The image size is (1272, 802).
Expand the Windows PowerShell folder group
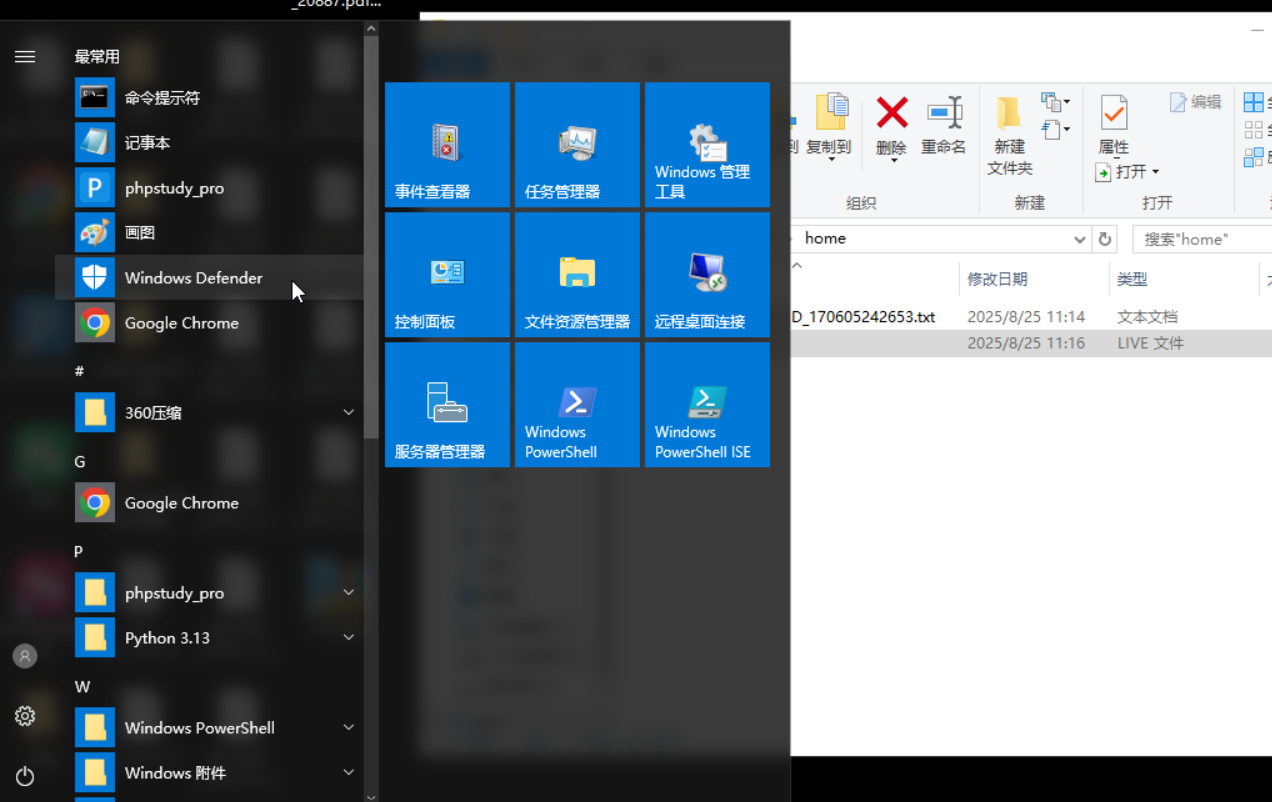click(348, 728)
